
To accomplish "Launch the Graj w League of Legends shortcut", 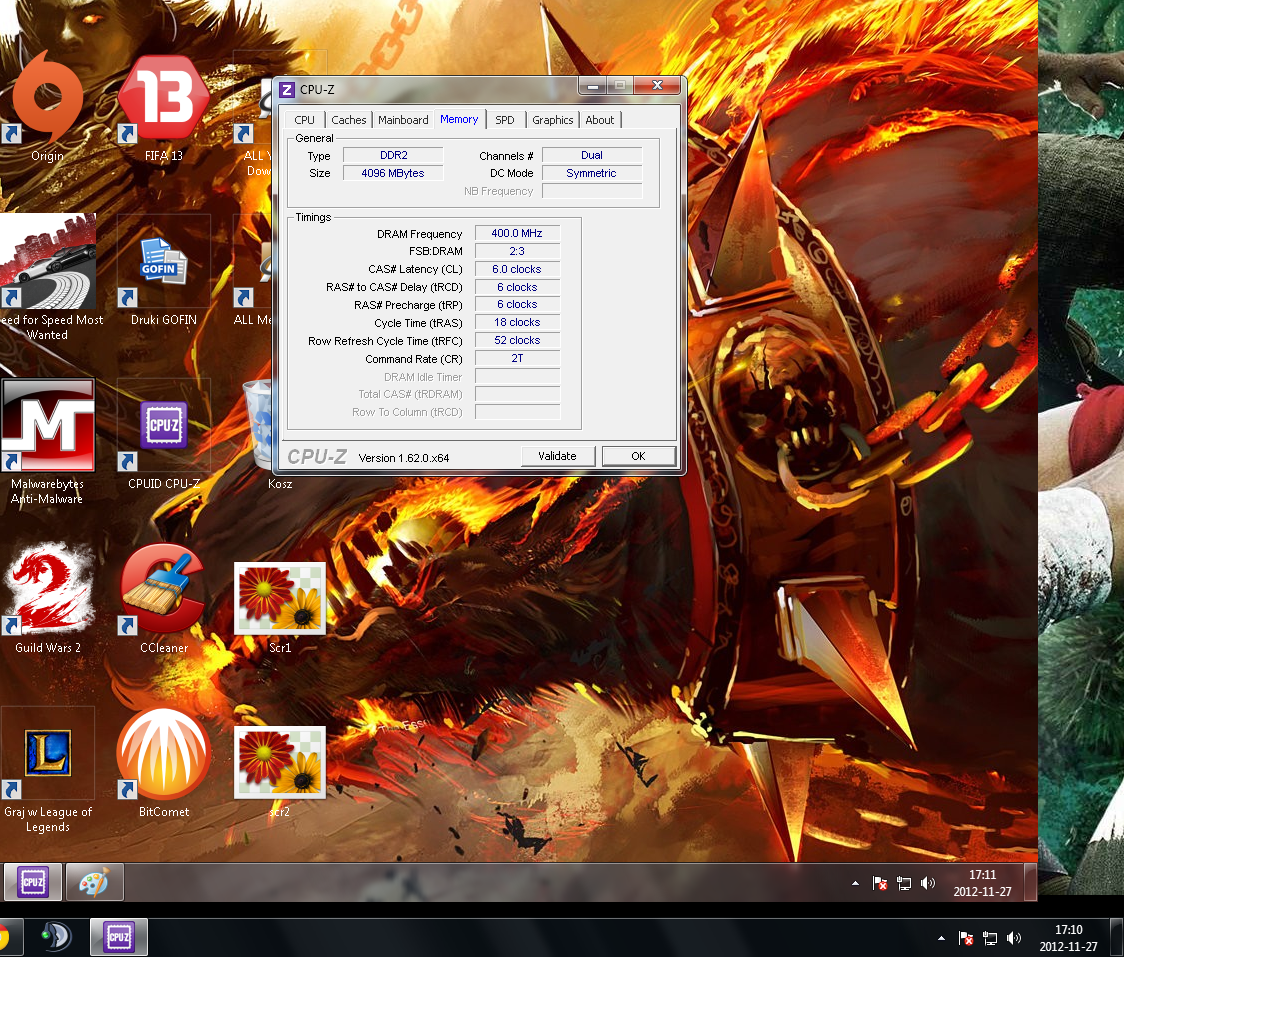I will coord(48,769).
